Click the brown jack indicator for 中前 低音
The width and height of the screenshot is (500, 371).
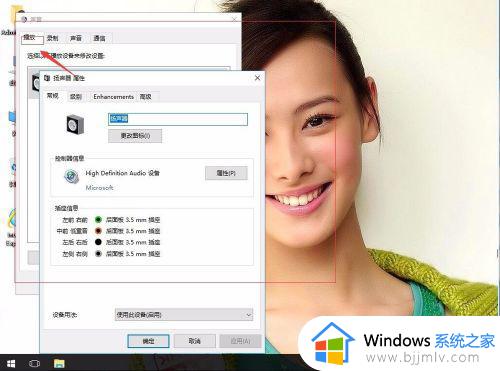[x=98, y=231]
